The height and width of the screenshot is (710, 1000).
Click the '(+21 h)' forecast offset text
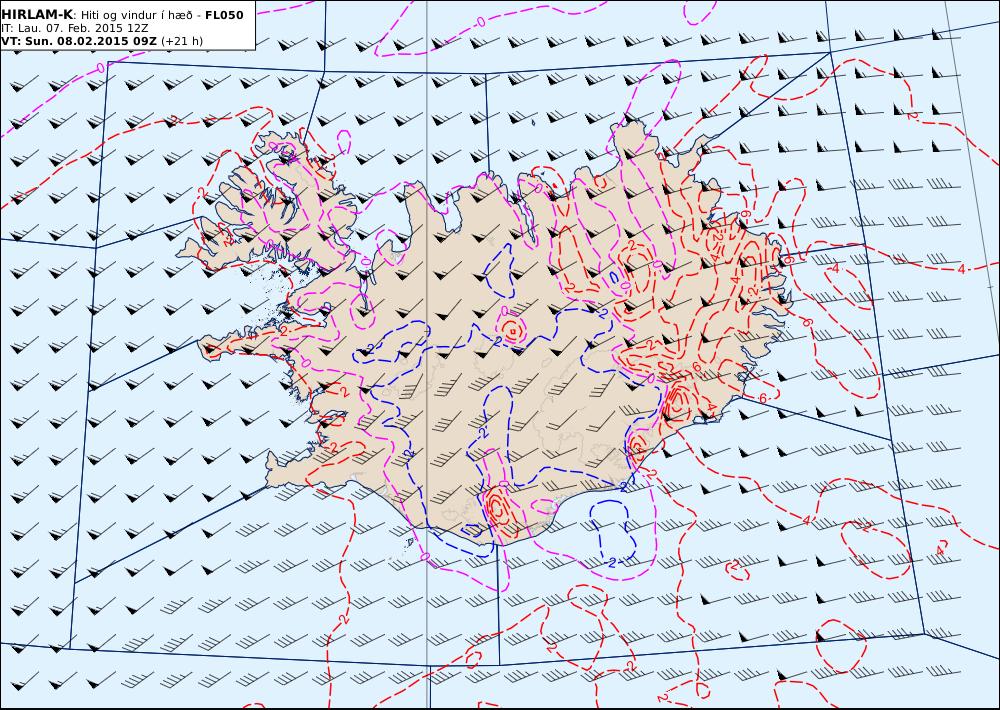tap(182, 41)
